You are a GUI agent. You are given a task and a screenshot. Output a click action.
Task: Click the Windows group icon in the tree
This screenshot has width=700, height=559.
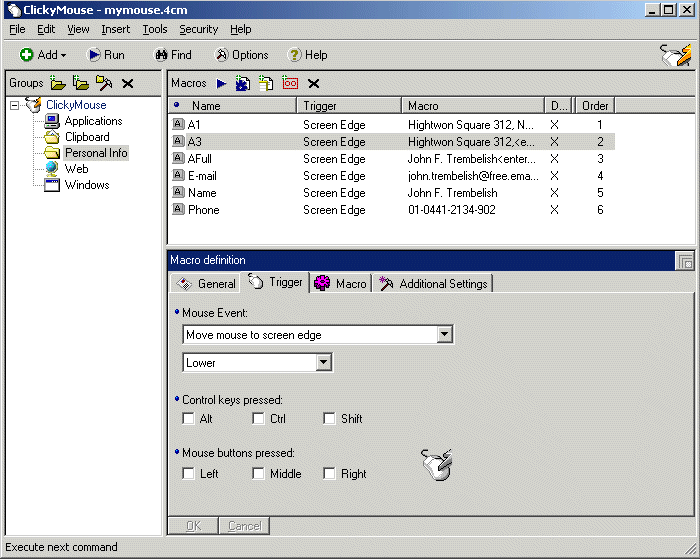(x=52, y=185)
